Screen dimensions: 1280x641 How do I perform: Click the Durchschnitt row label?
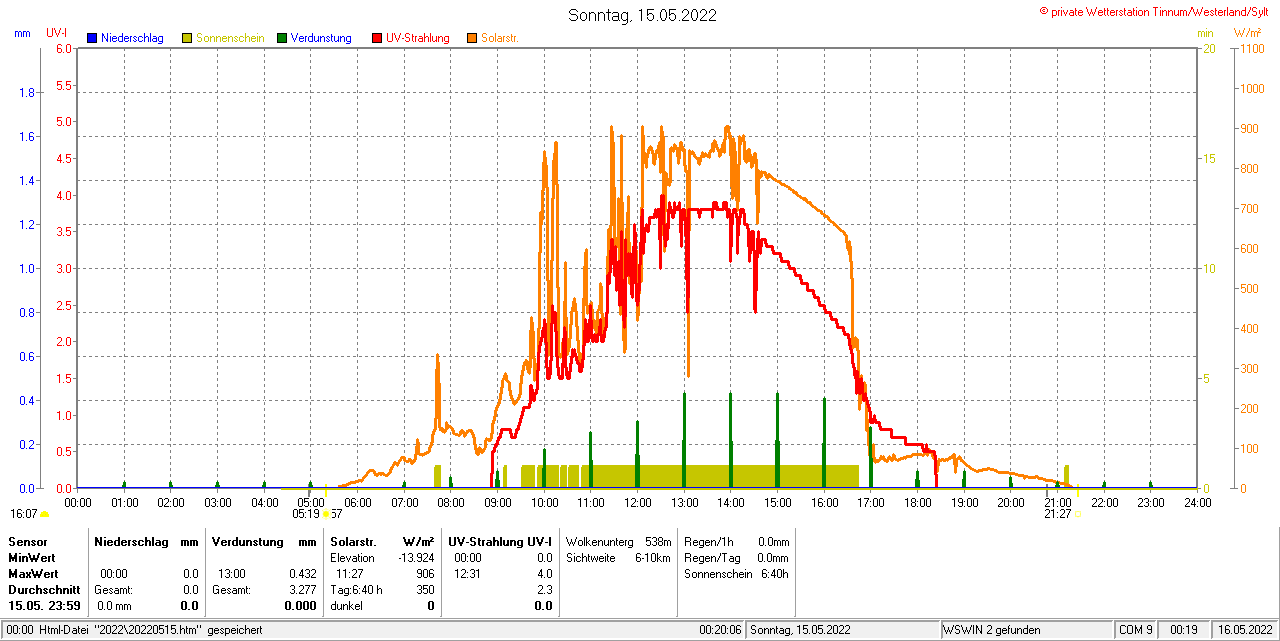pos(44,590)
